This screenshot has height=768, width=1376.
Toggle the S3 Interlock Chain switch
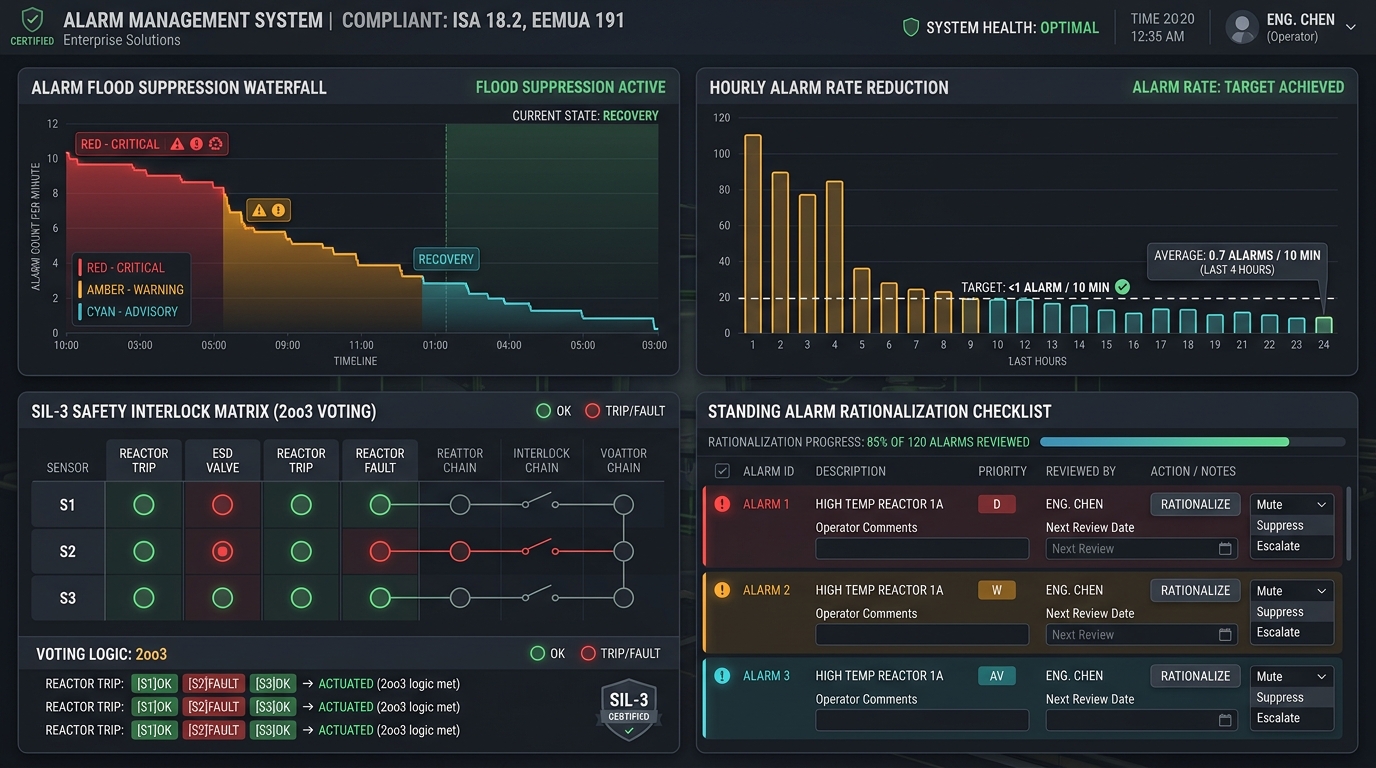point(540,595)
